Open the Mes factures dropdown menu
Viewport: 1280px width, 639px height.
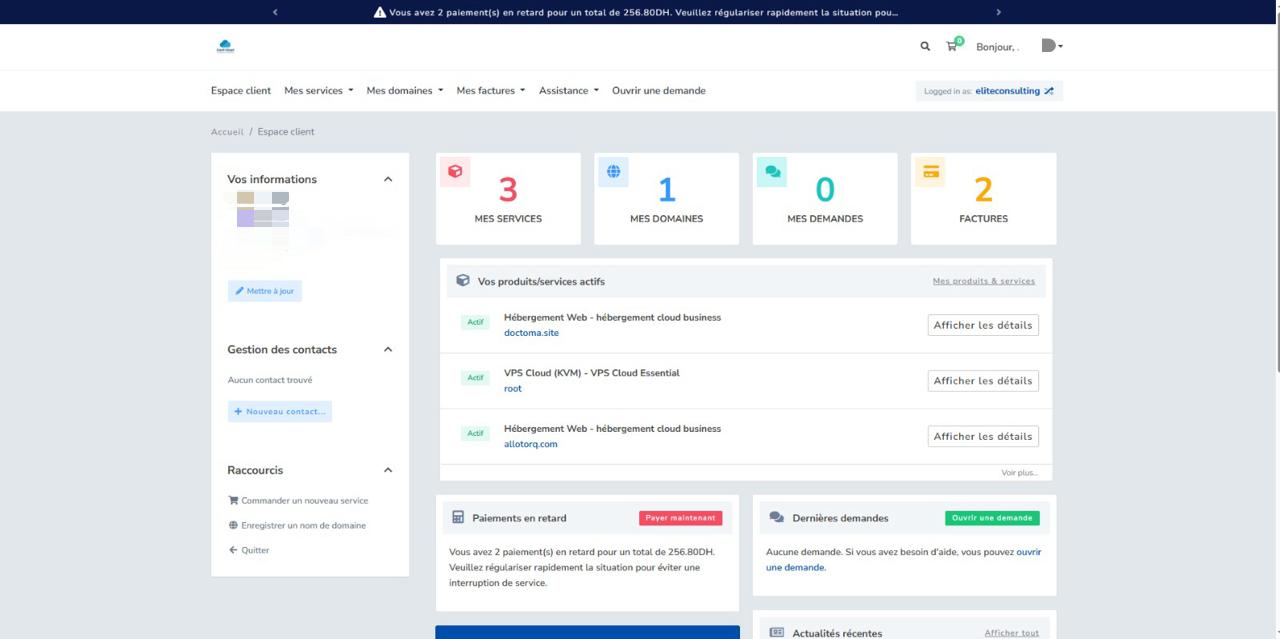click(x=490, y=91)
